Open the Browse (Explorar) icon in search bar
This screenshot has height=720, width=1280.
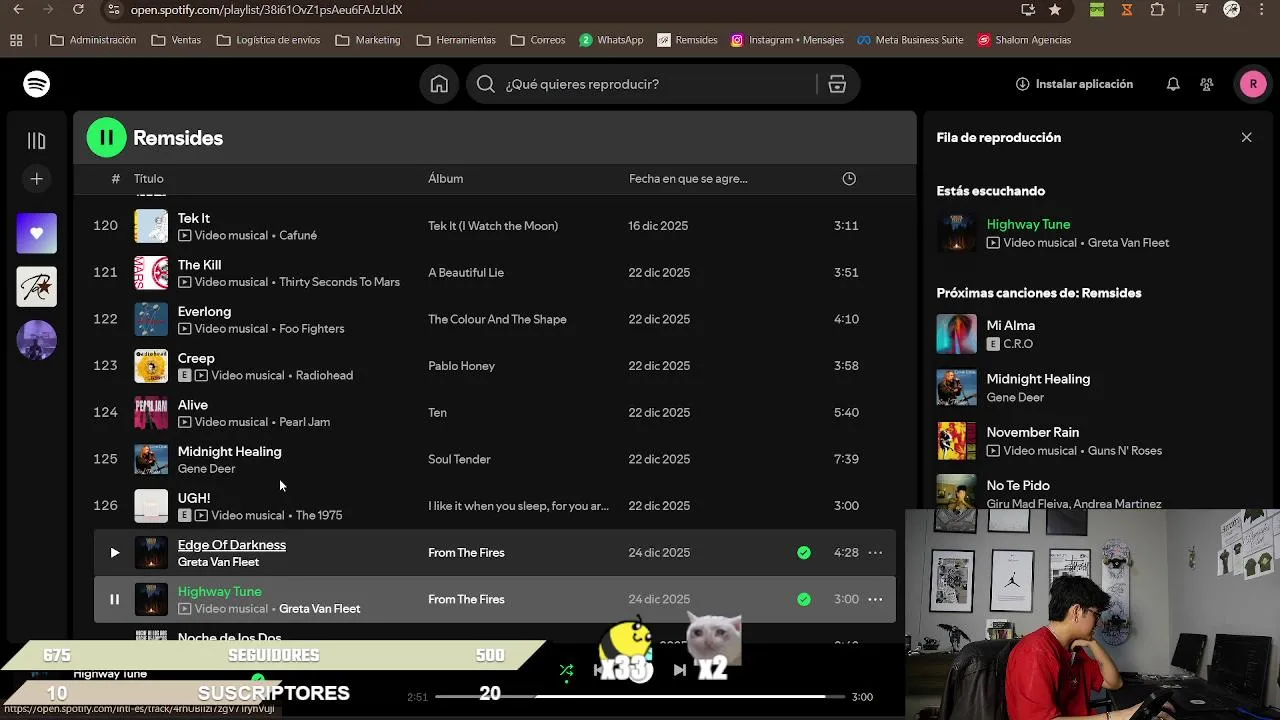point(837,84)
